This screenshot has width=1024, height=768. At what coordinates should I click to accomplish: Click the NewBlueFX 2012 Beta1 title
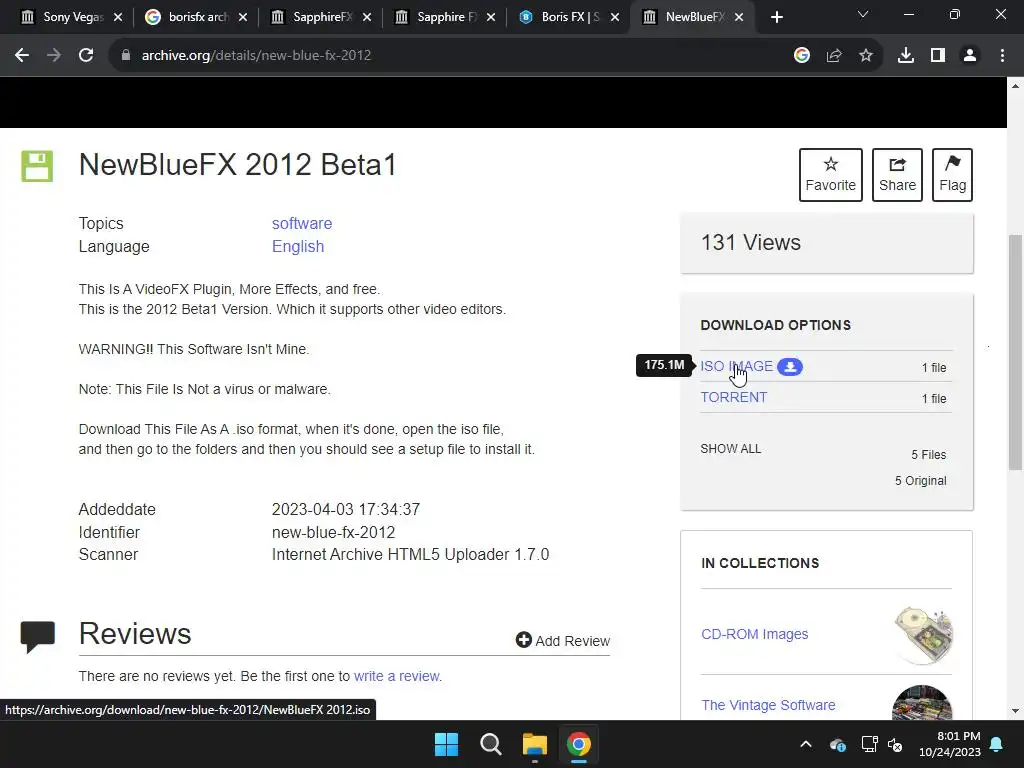[238, 165]
